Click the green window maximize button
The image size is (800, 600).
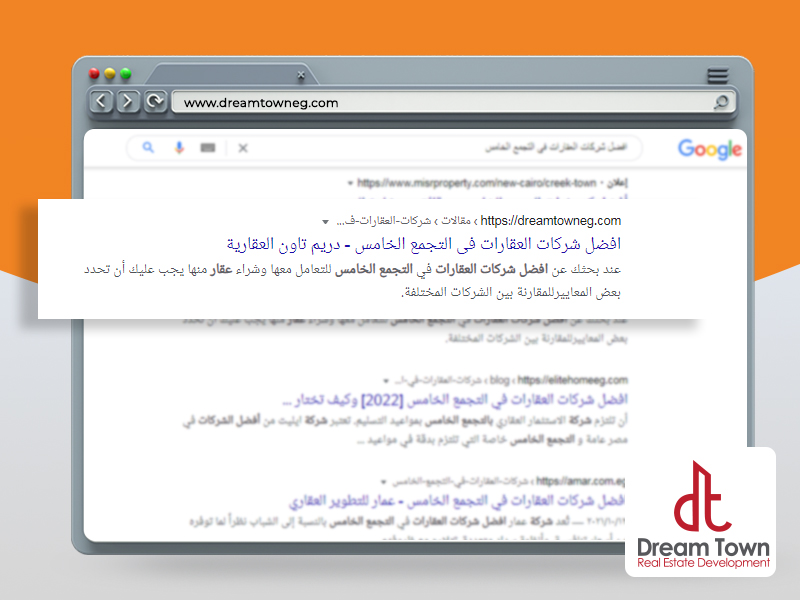click(x=126, y=74)
